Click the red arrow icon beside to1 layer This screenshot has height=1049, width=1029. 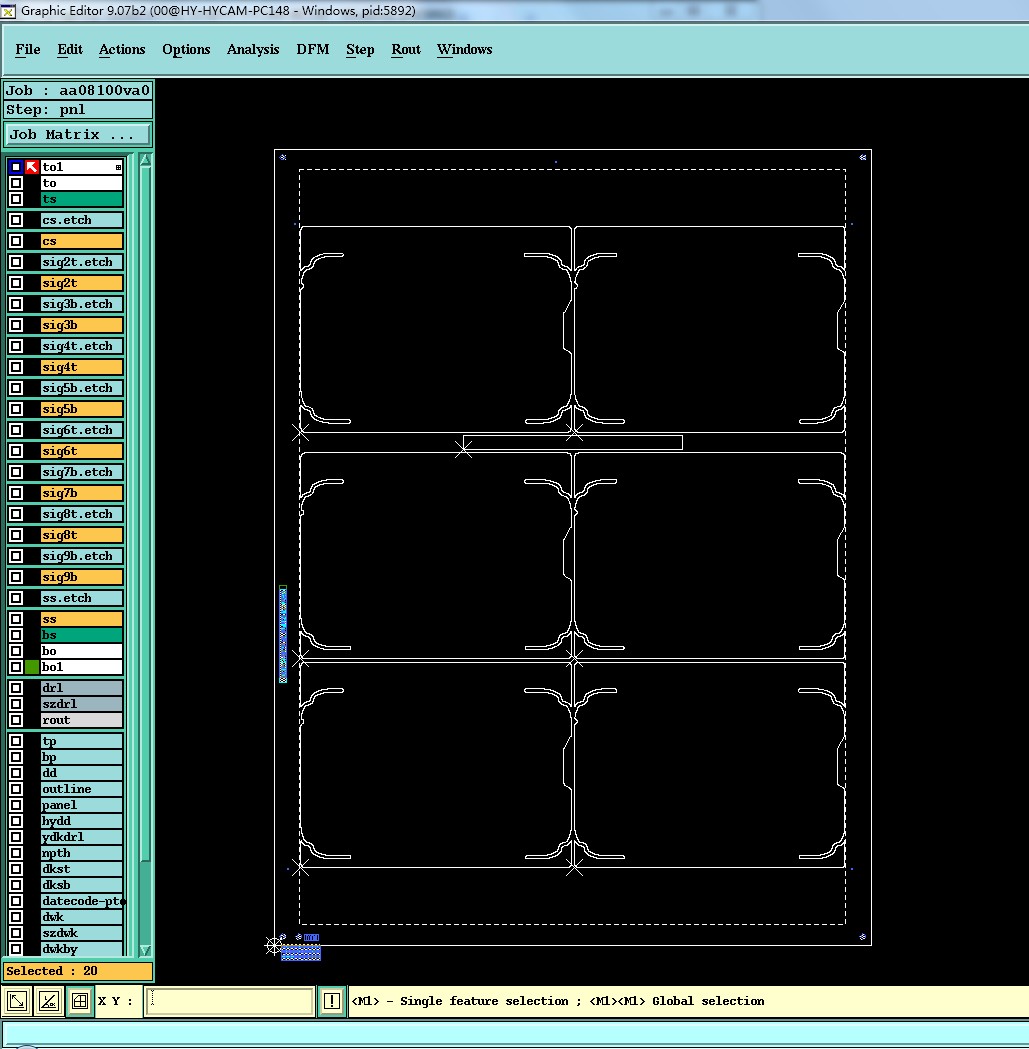[x=31, y=167]
